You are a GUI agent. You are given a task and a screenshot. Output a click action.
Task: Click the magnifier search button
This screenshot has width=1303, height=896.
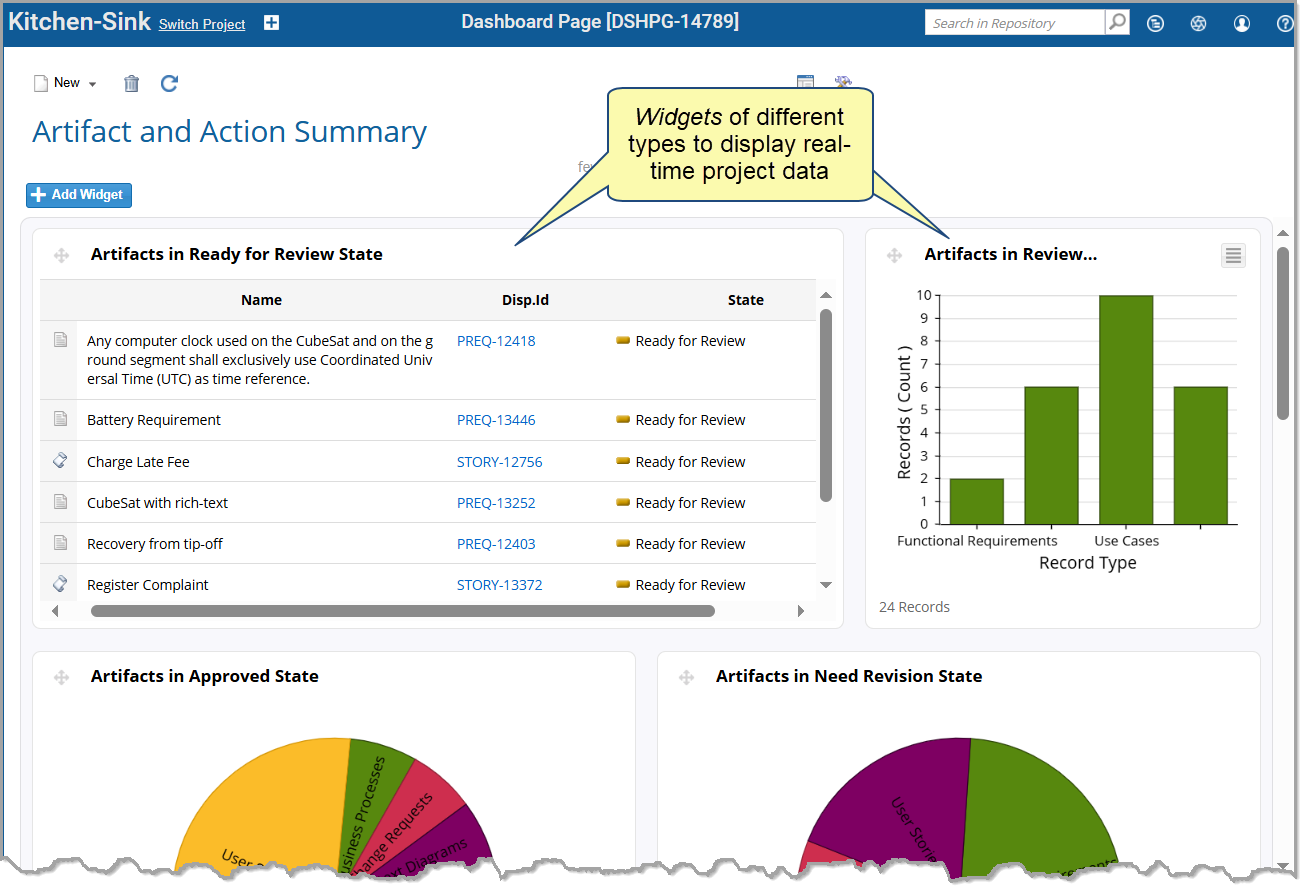1117,23
